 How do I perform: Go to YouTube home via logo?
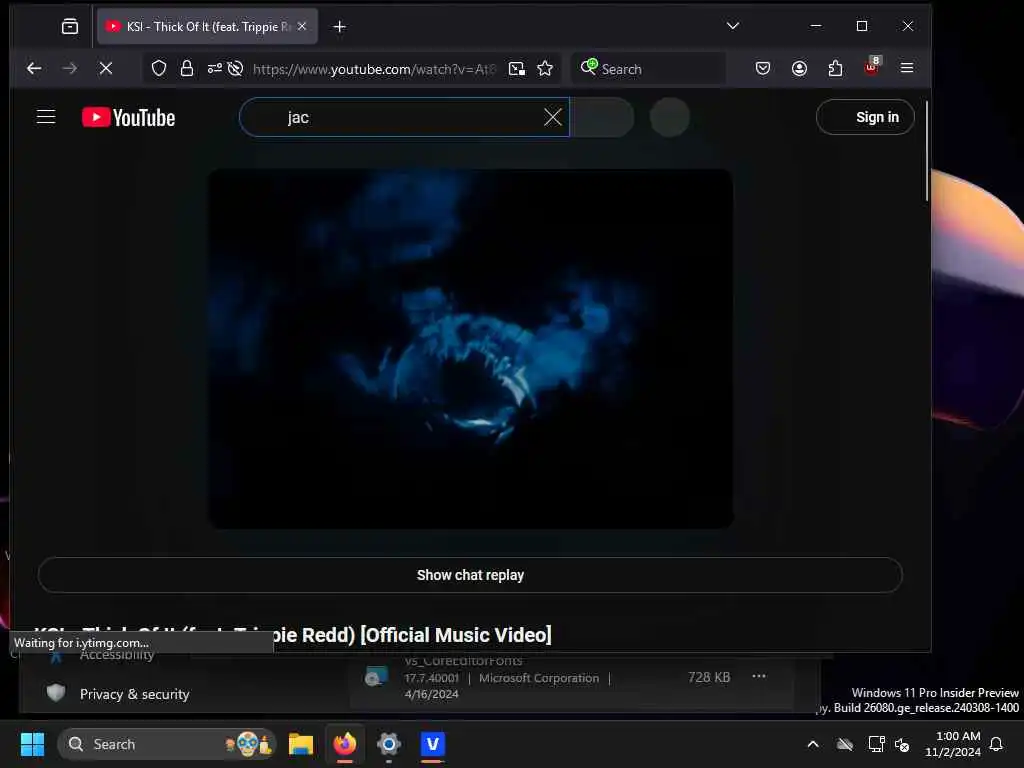[129, 118]
